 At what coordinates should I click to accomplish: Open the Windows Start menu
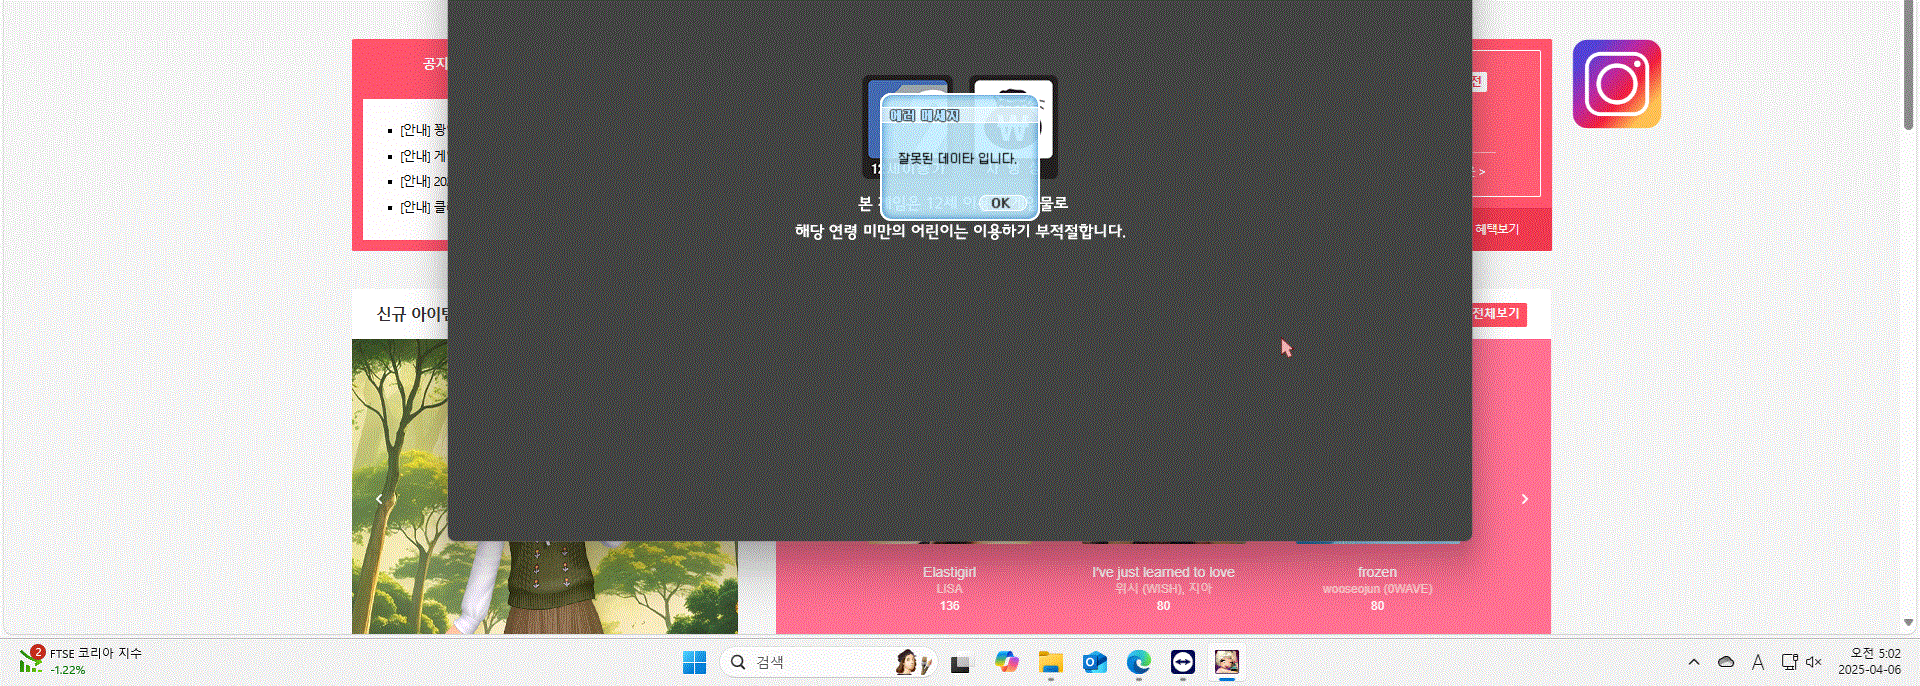(694, 662)
